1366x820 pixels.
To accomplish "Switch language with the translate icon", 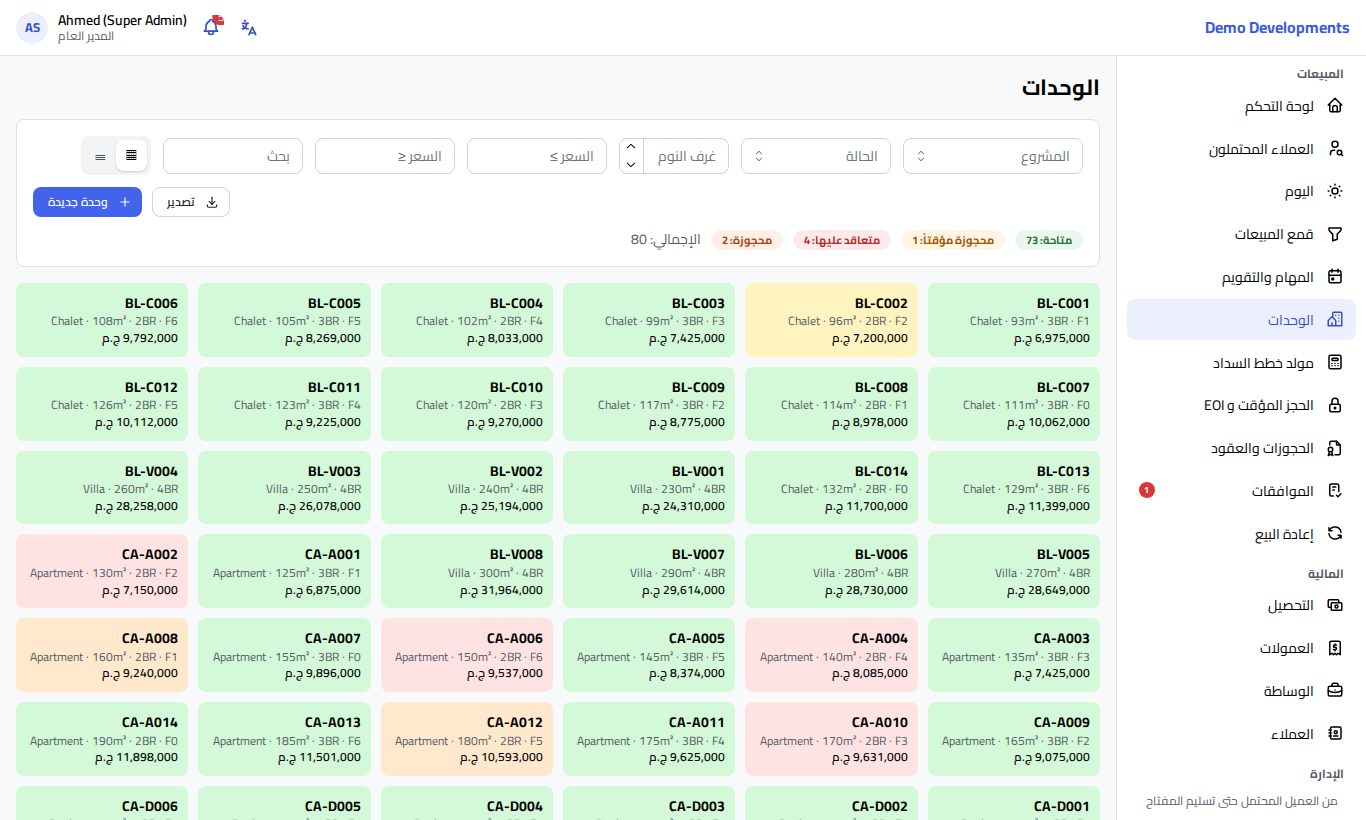I will (249, 27).
